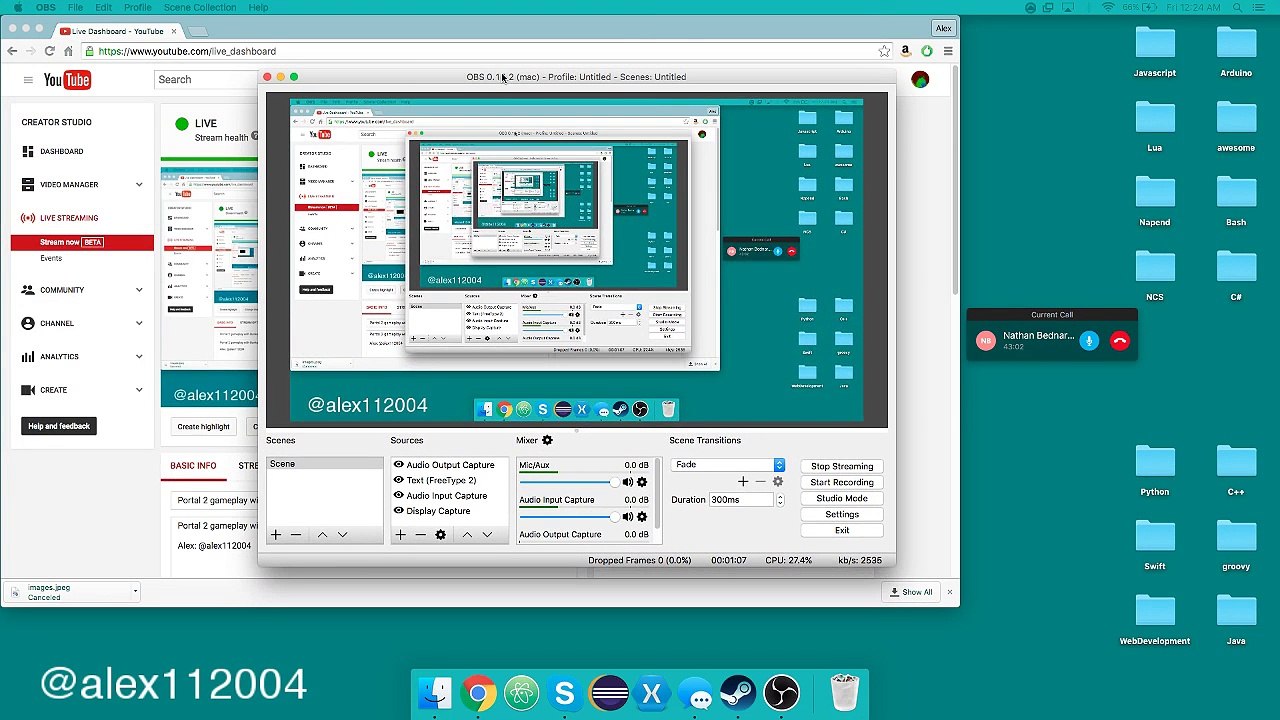Open the Fade transition dropdown
Viewport: 1280px width, 720px height.
(x=729, y=465)
